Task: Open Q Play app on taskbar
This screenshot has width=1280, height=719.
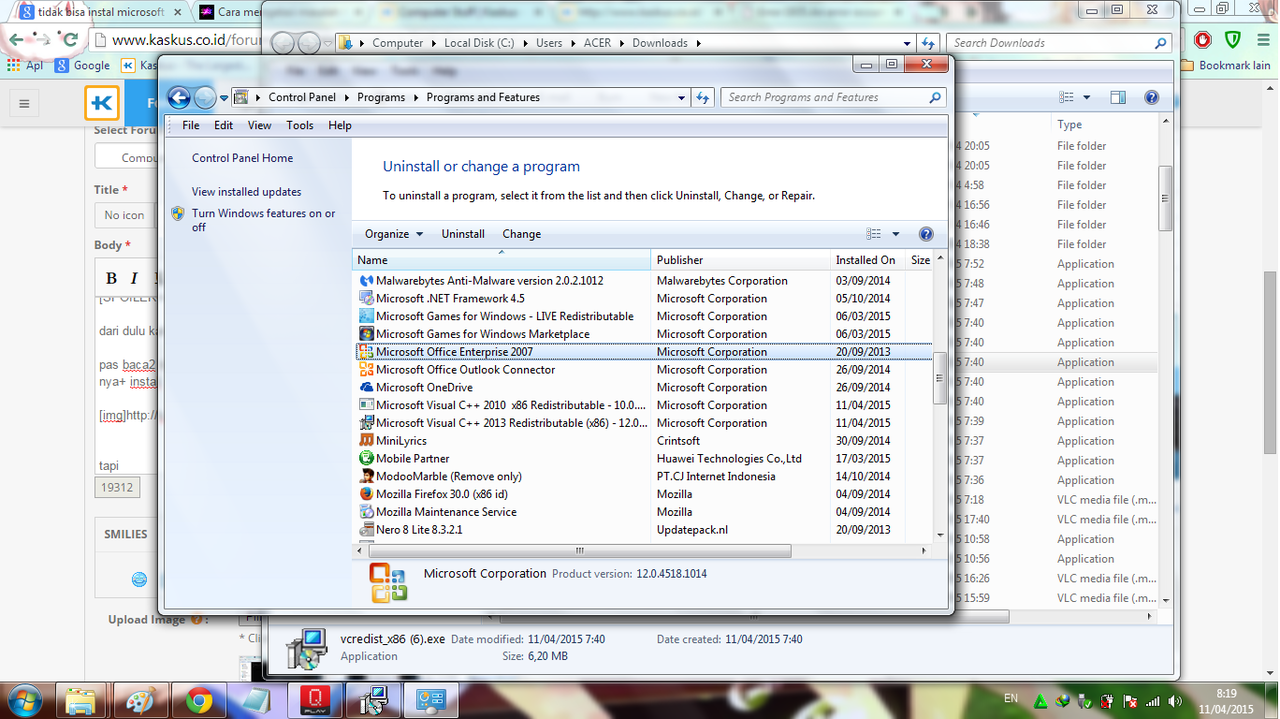Action: [x=315, y=699]
